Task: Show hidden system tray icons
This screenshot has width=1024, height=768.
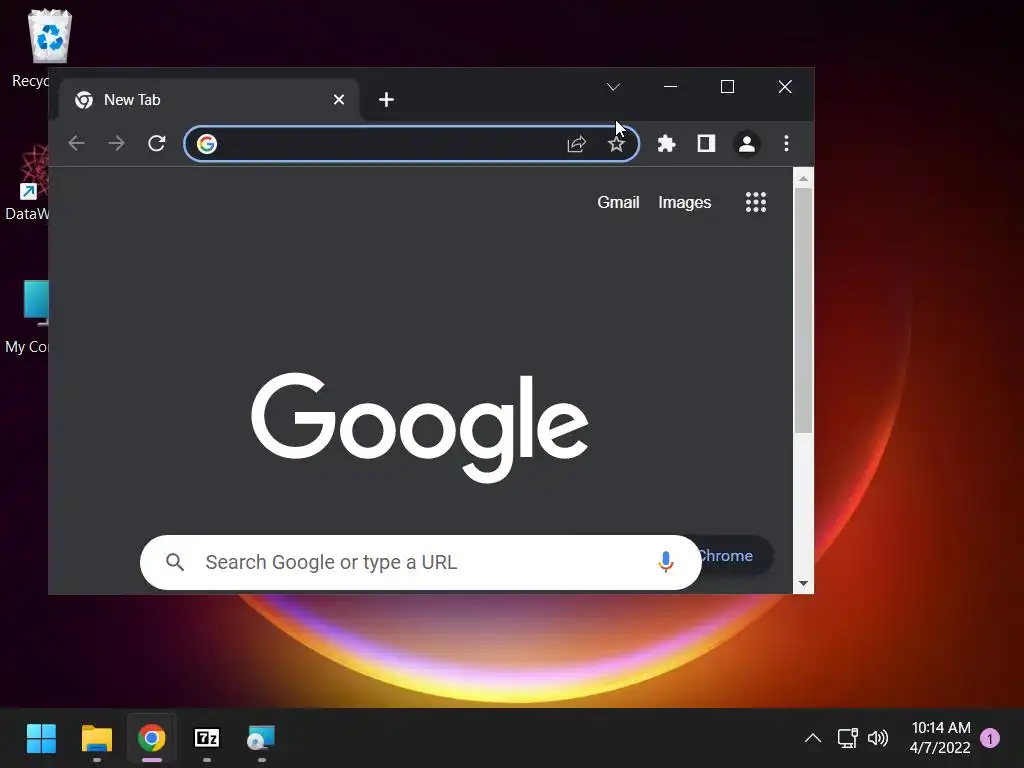Action: tap(812, 739)
